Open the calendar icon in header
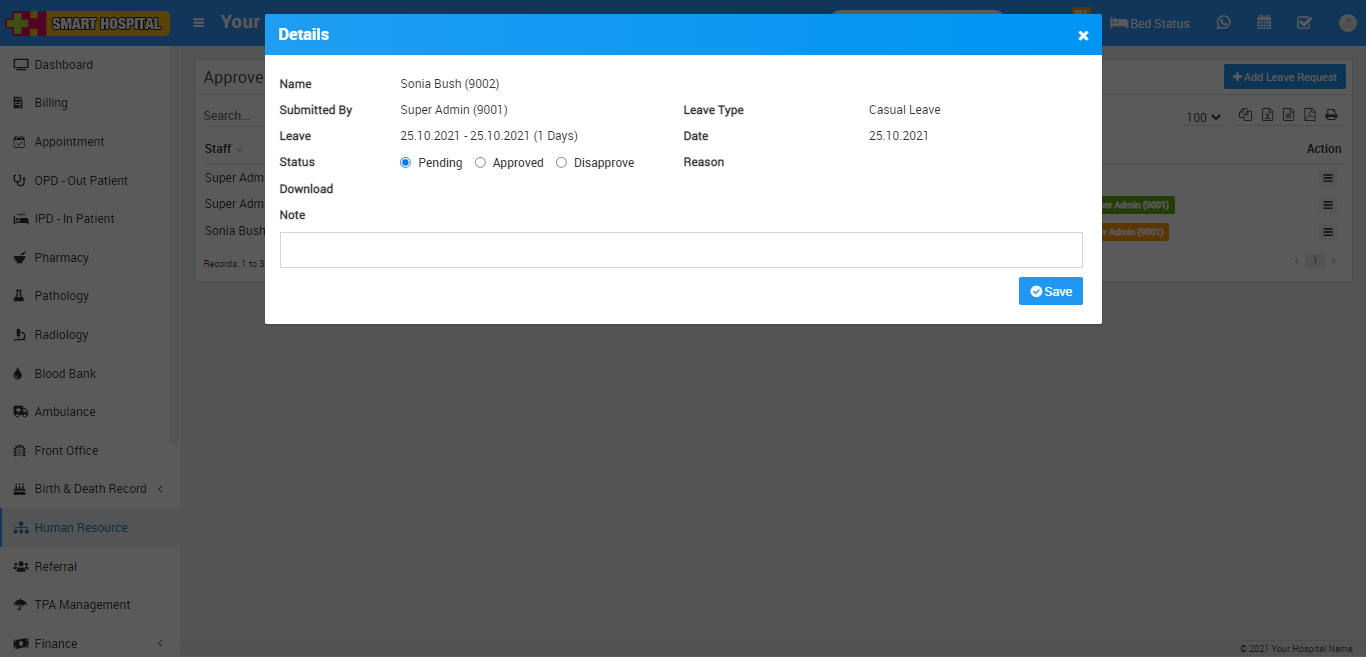 click(x=1264, y=23)
